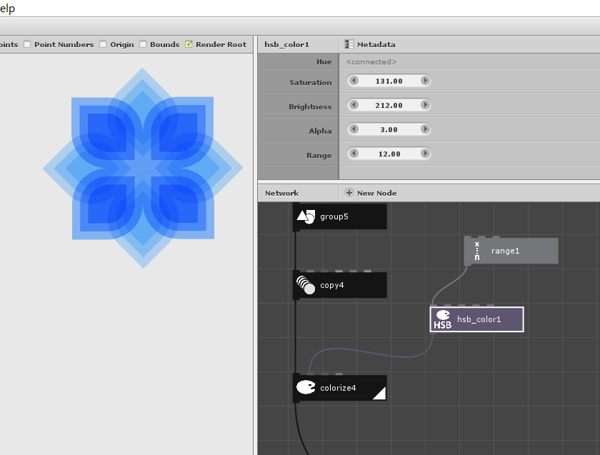
Task: Toggle the Origin checkbox
Action: (x=103, y=44)
